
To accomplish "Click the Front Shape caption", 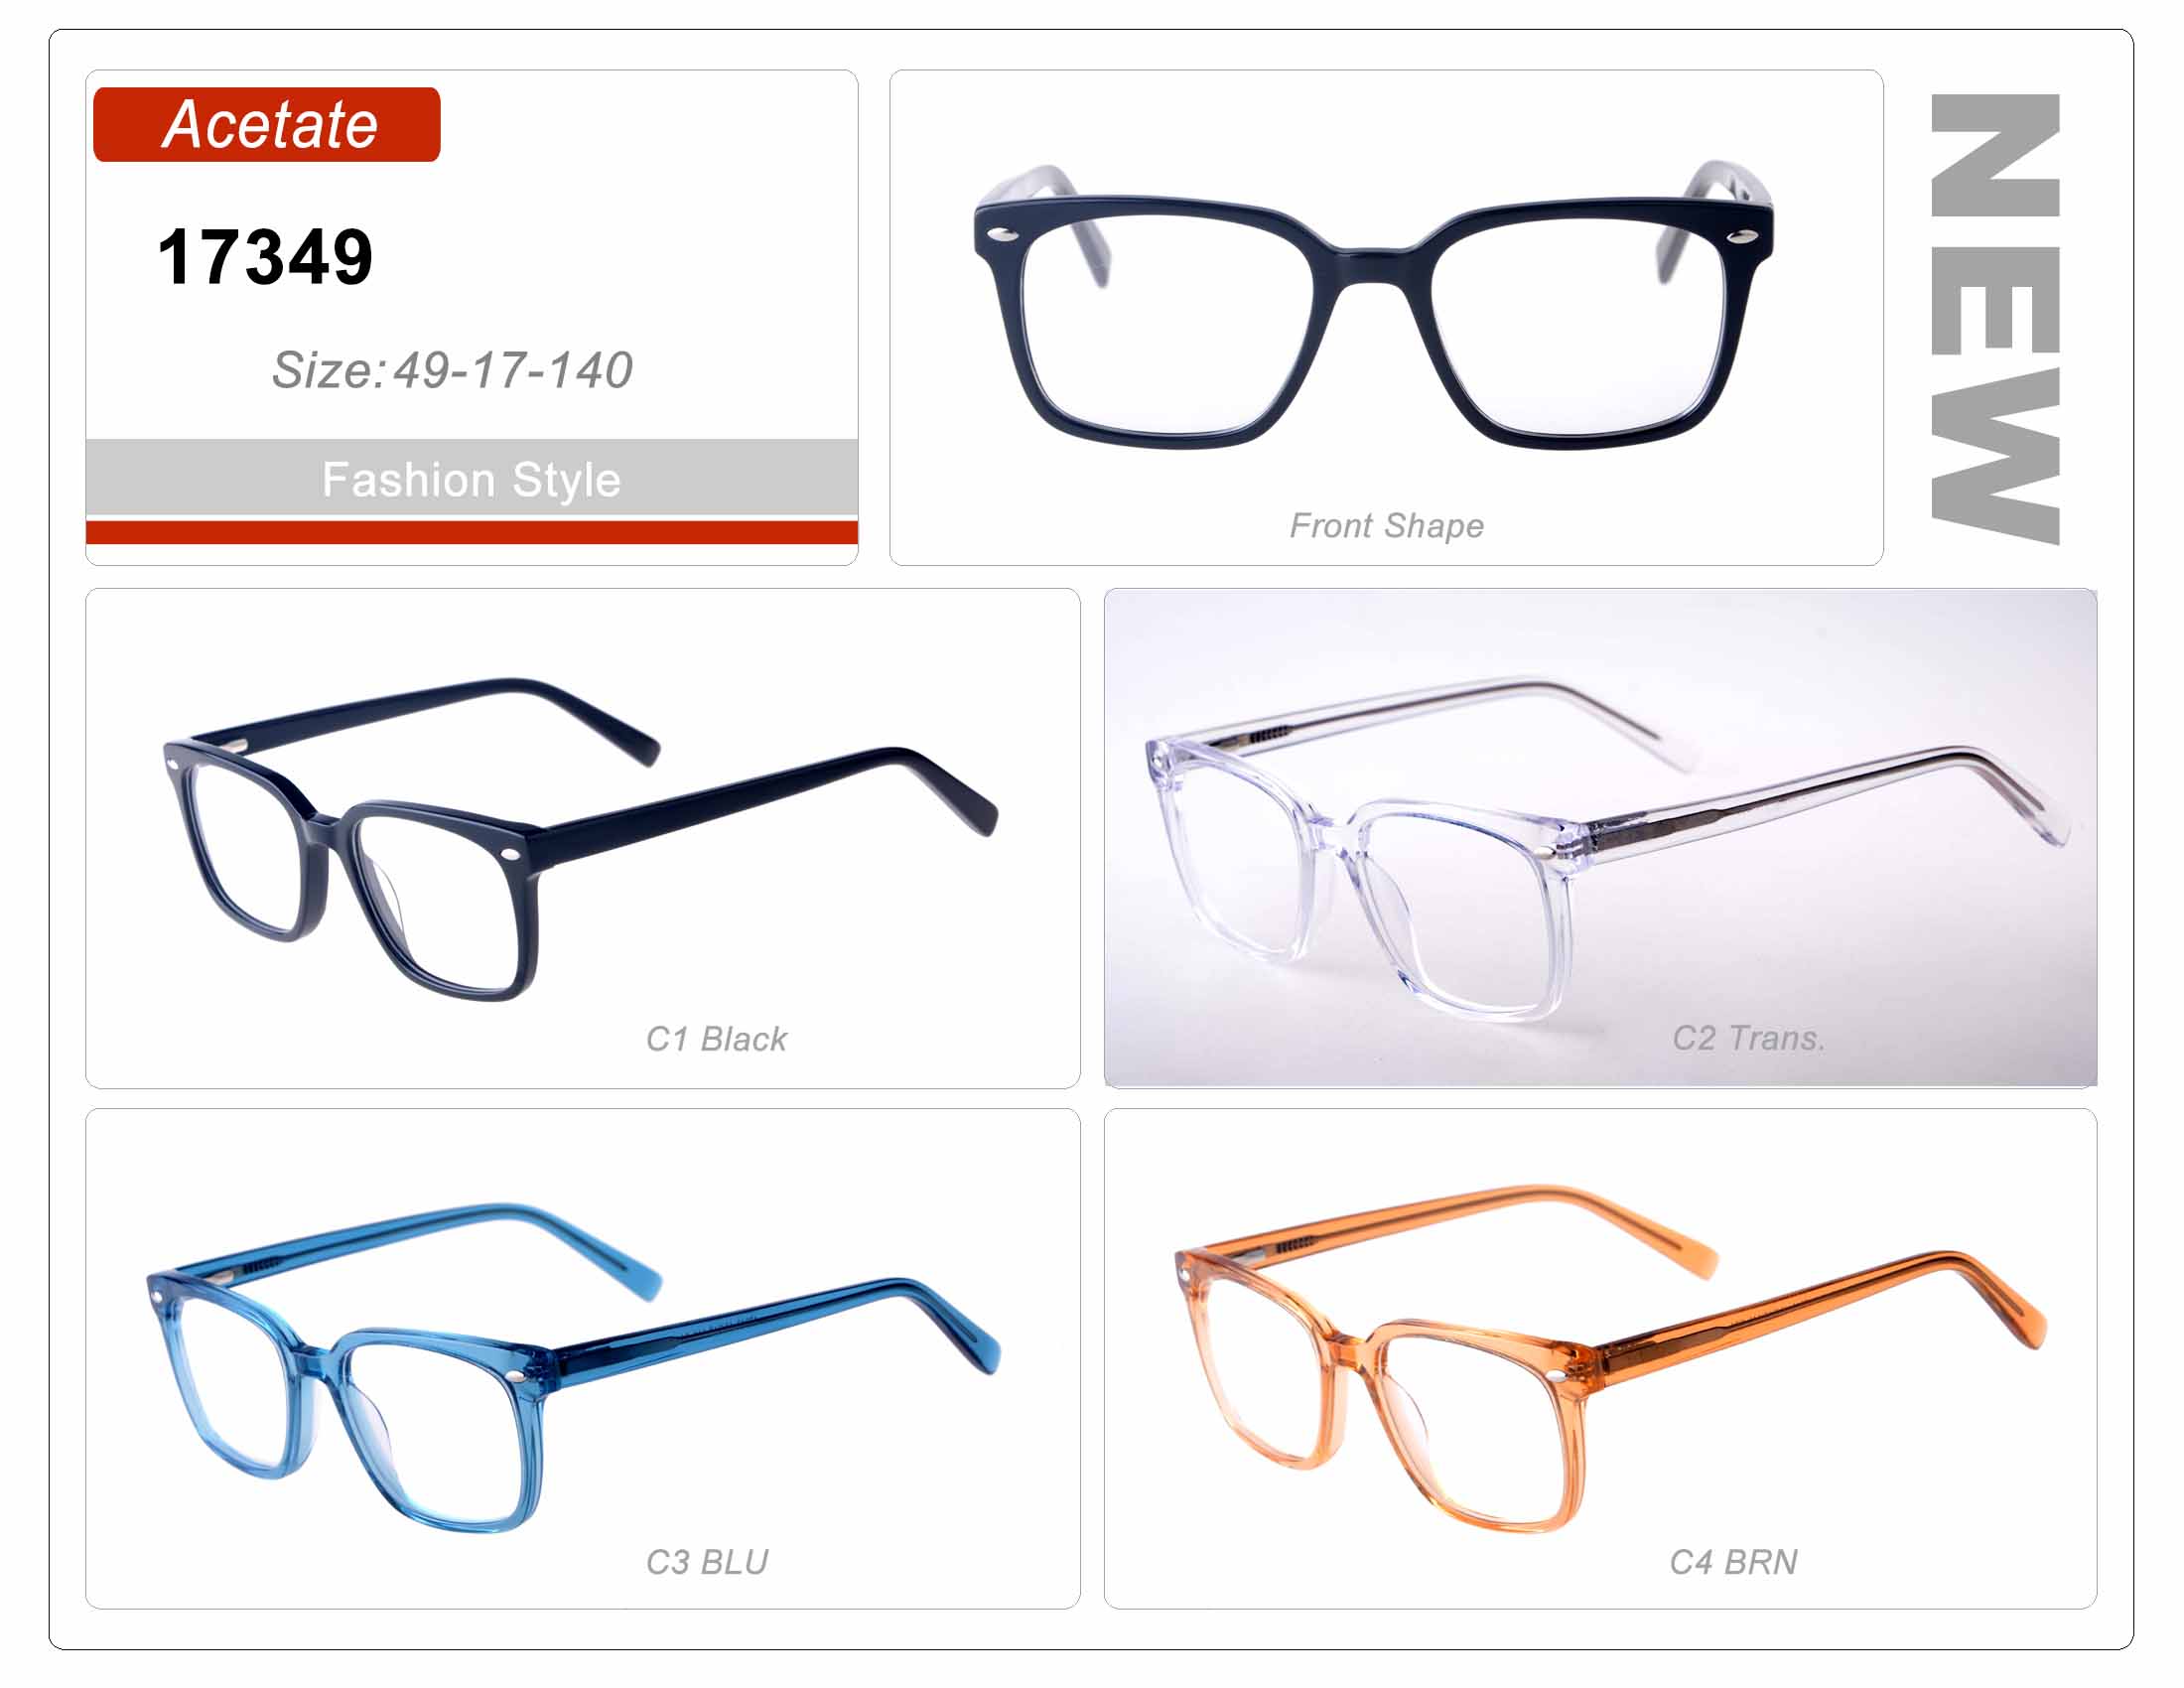I will [1386, 526].
